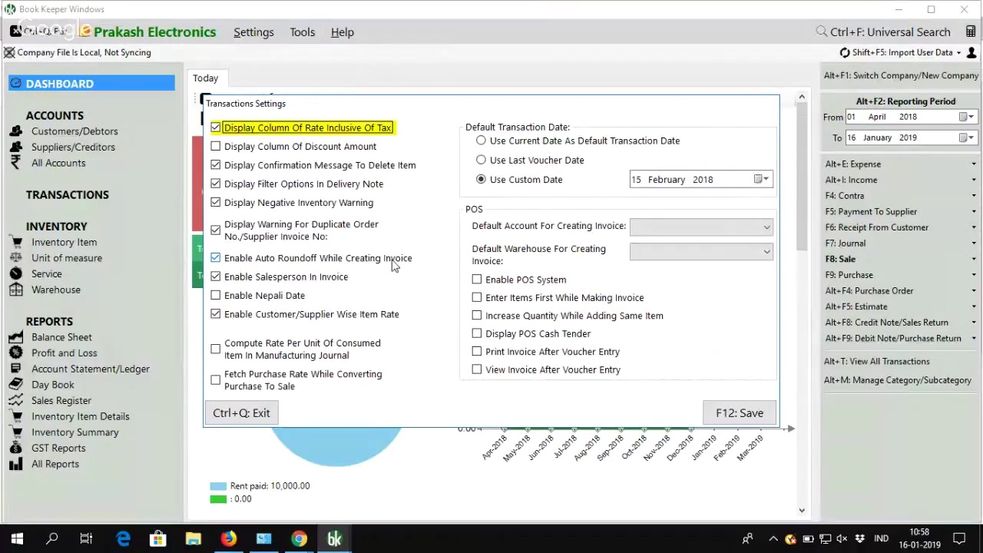Image resolution: width=983 pixels, height=553 pixels.
Task: Click the Warehouse icon in sidebar
Action: coord(15,290)
